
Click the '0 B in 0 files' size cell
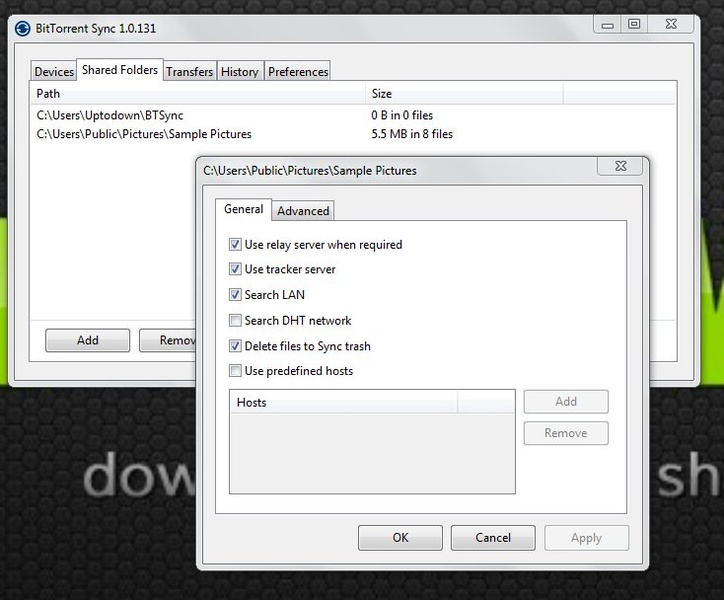pyautogui.click(x=402, y=115)
